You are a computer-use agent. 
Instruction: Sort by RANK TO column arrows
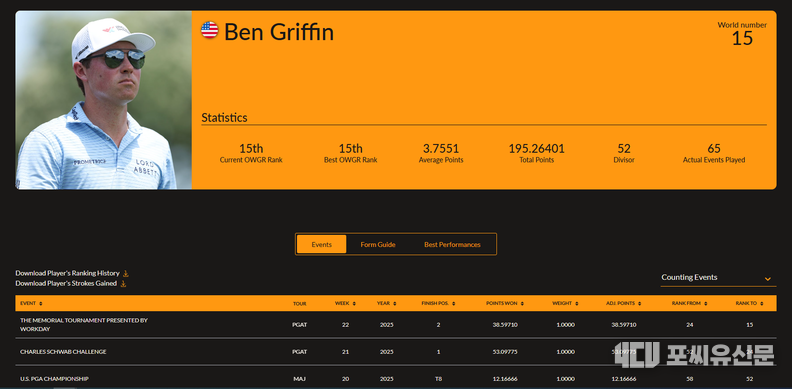pyautogui.click(x=761, y=304)
